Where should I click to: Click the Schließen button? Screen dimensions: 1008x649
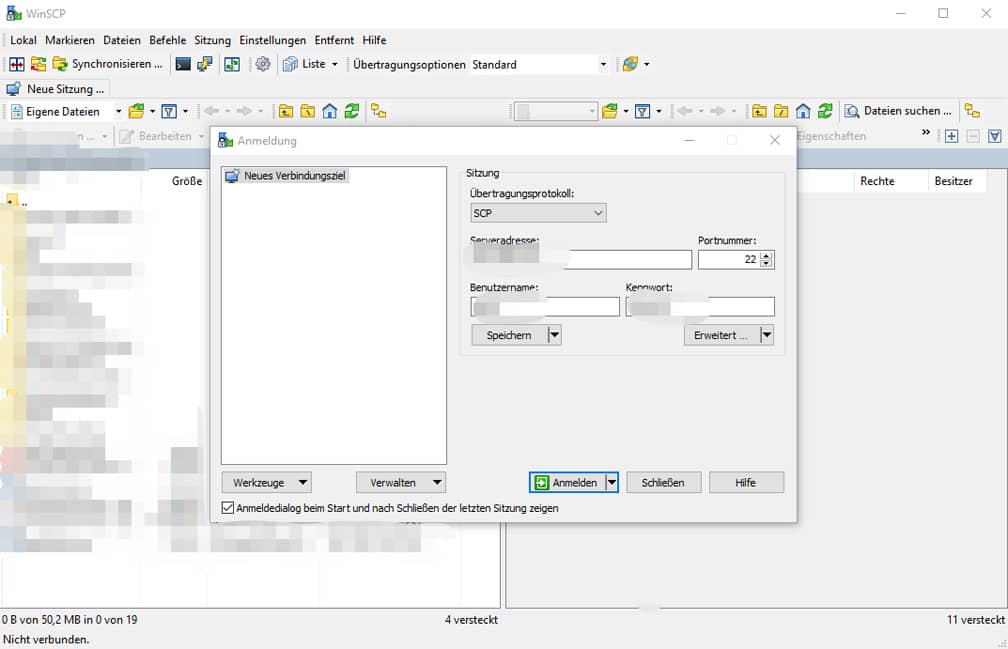pyautogui.click(x=663, y=483)
